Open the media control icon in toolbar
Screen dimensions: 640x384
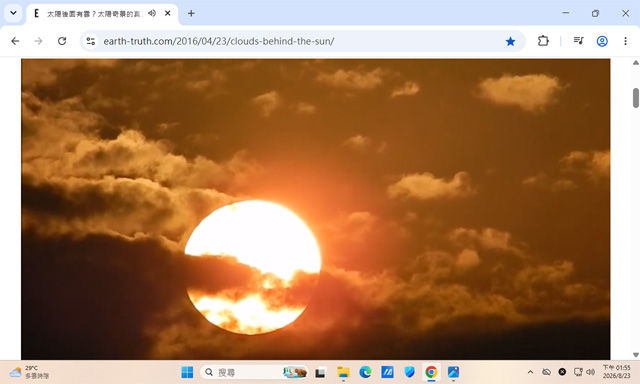coord(578,41)
